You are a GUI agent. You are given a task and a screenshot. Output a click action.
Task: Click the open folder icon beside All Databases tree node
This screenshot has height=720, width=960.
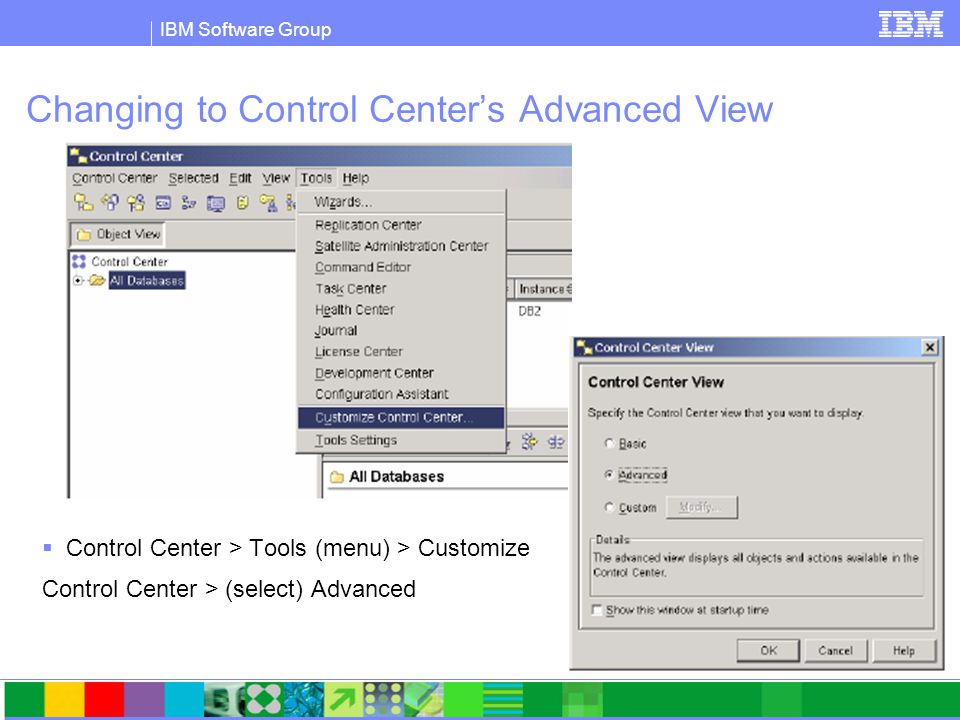coord(97,280)
